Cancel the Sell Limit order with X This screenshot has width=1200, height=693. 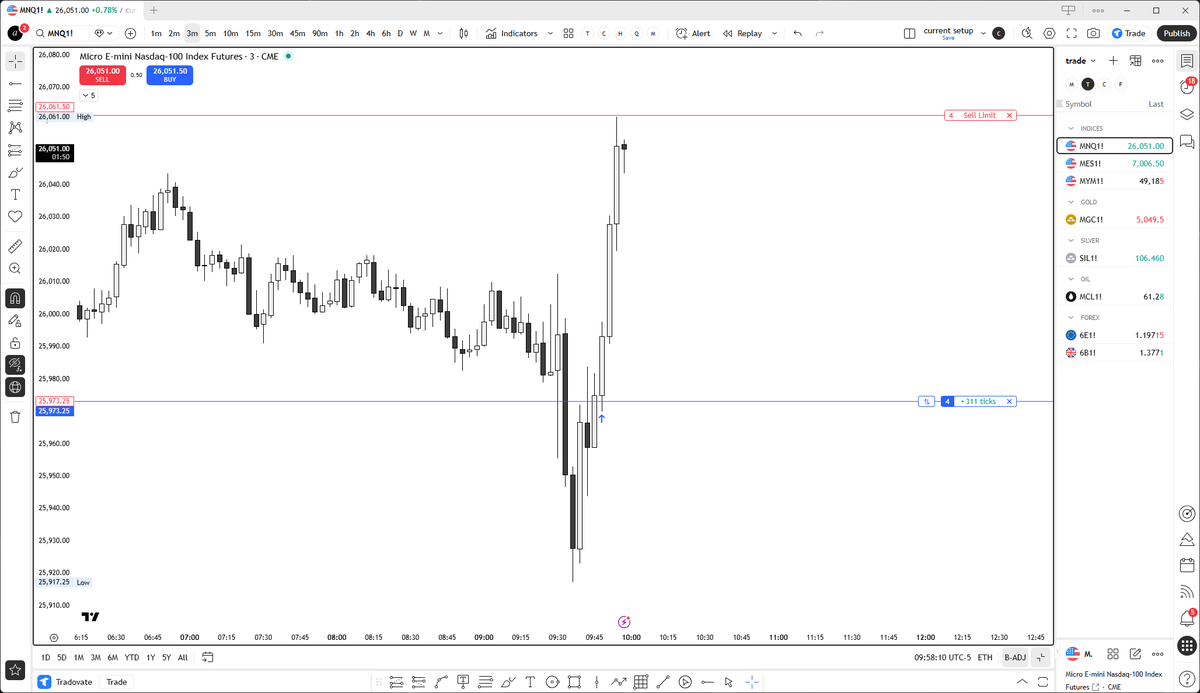coord(1010,116)
